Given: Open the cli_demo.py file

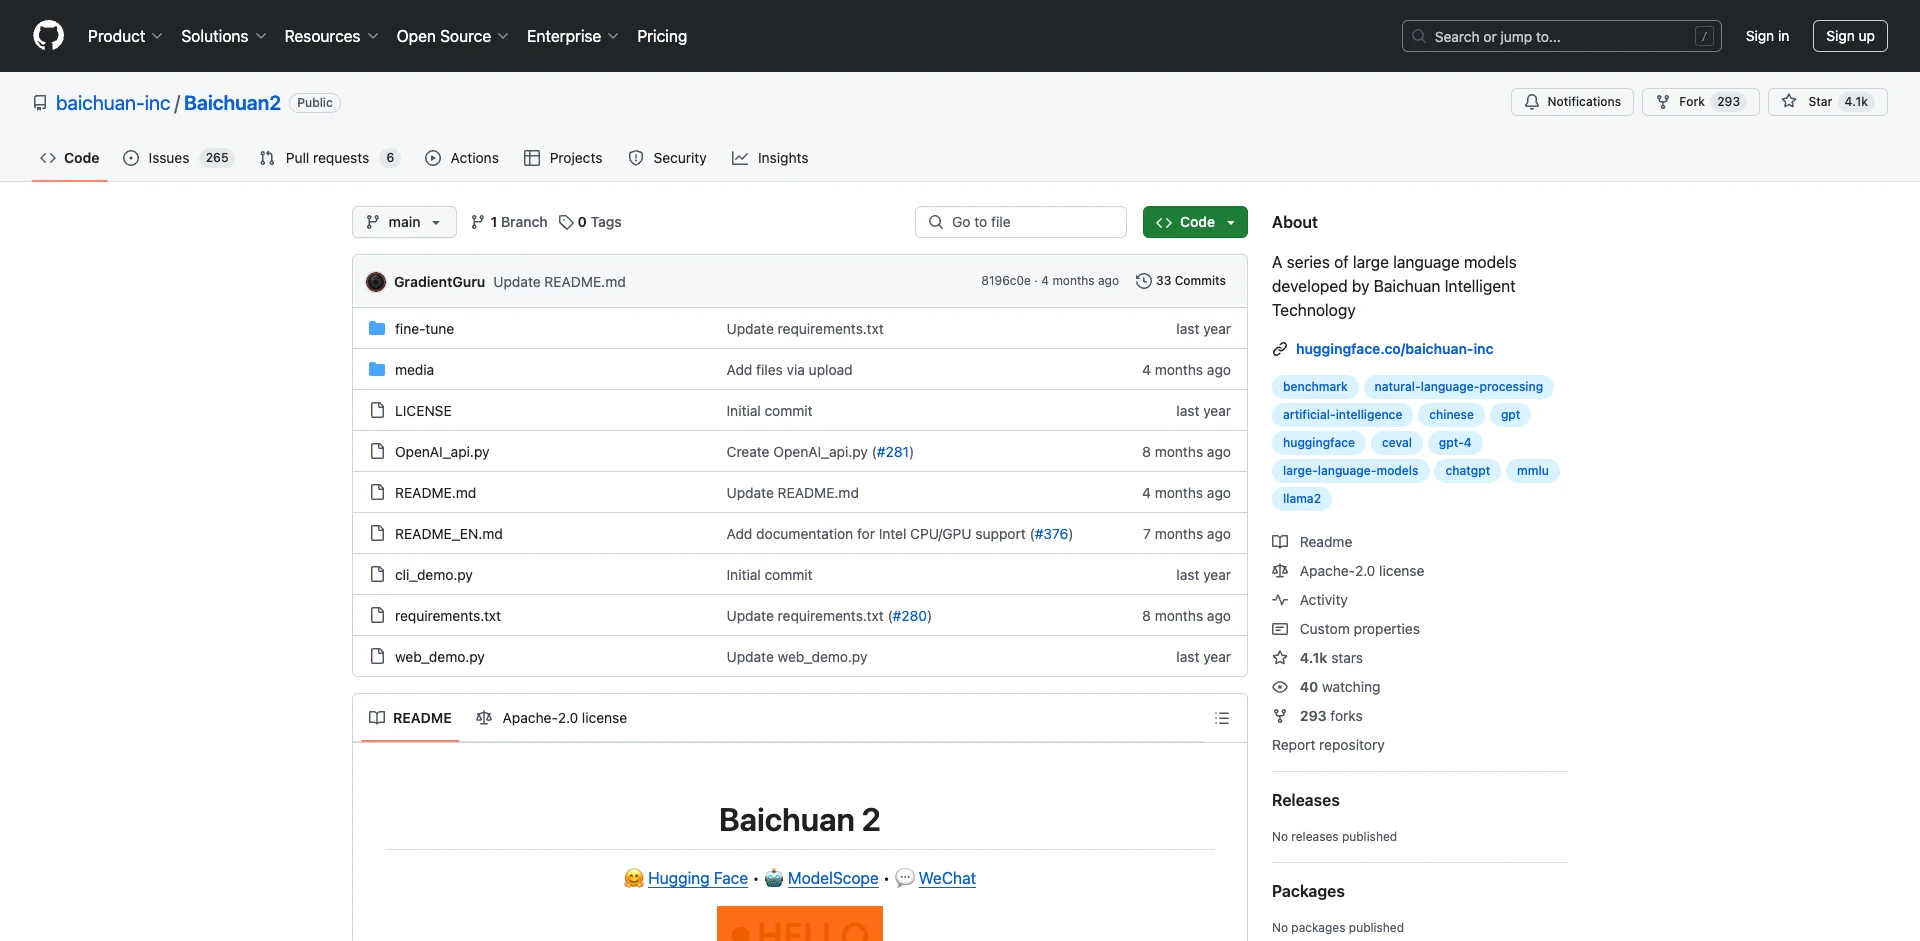Looking at the screenshot, I should click(433, 575).
